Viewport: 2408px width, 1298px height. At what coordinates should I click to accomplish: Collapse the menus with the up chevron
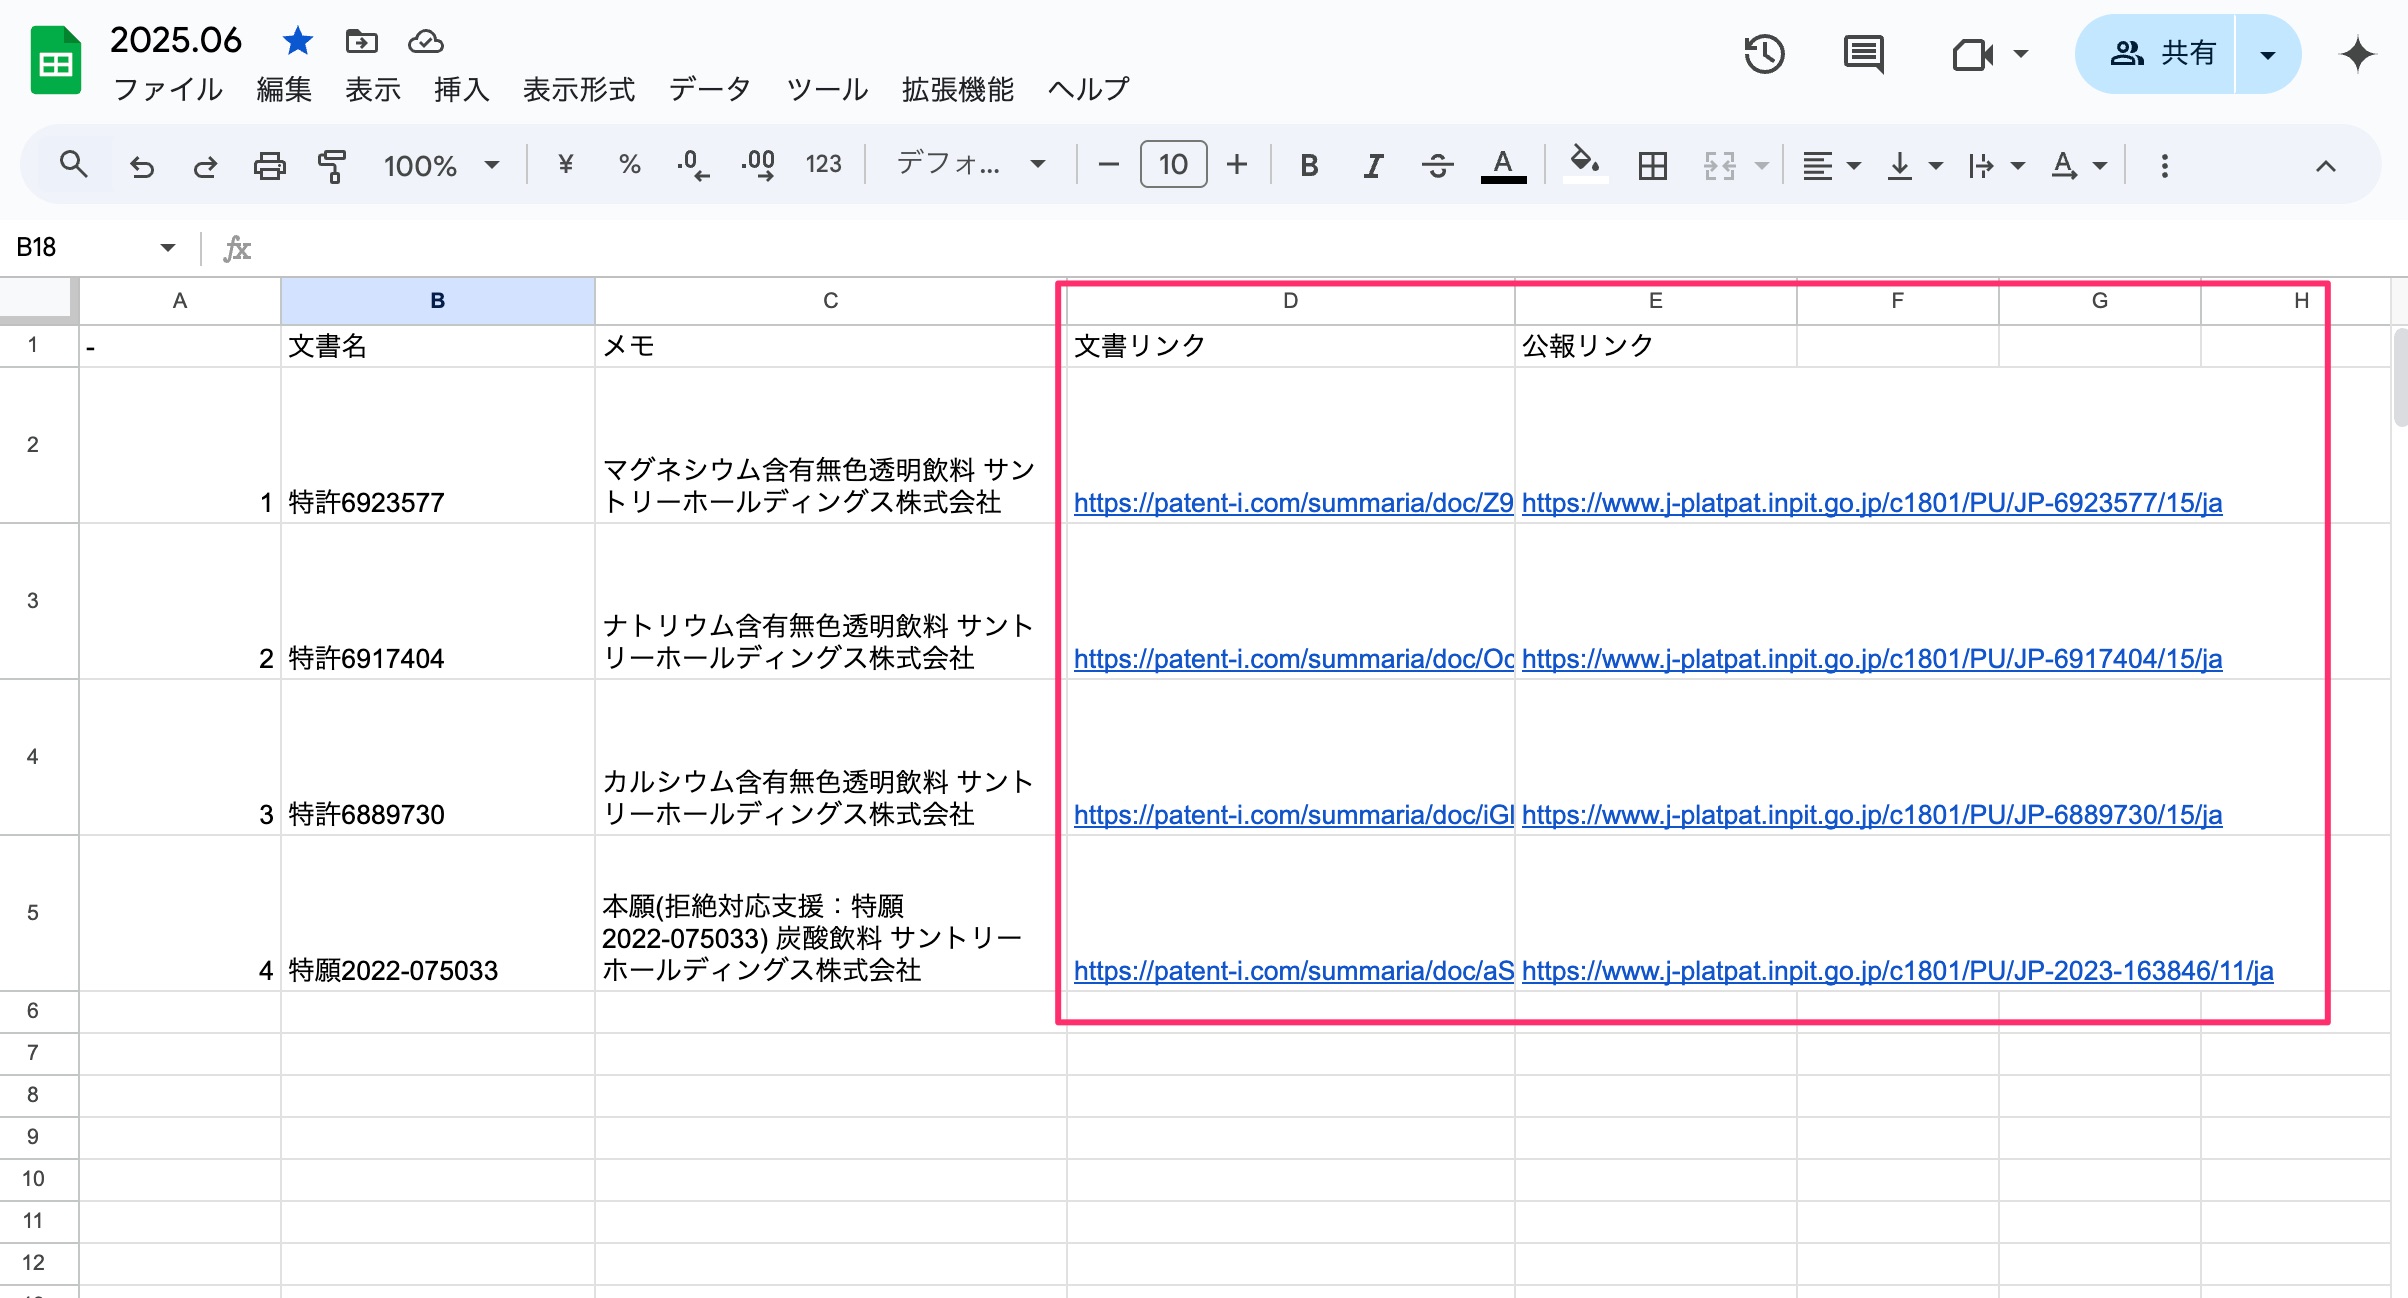coord(2326,165)
